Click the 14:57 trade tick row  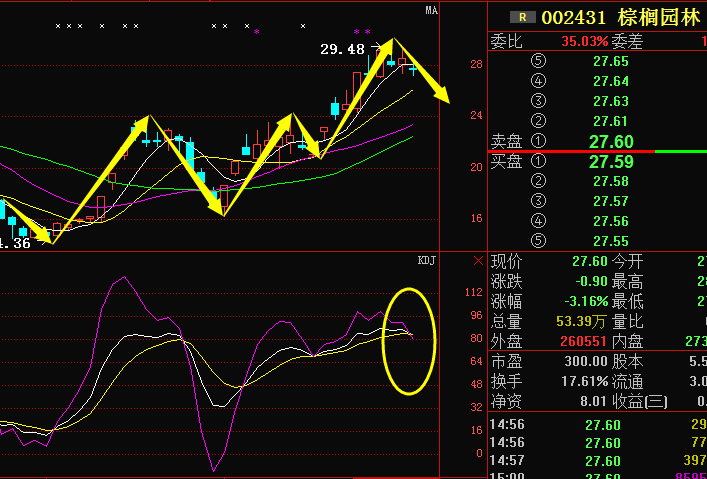click(598, 461)
